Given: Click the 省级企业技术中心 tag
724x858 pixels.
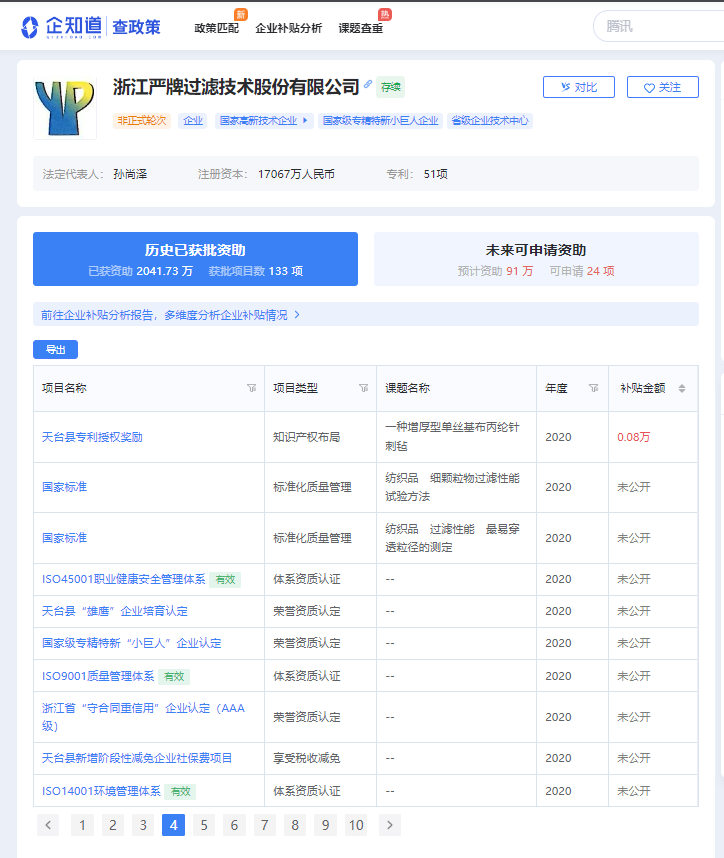Looking at the screenshot, I should coord(490,120).
